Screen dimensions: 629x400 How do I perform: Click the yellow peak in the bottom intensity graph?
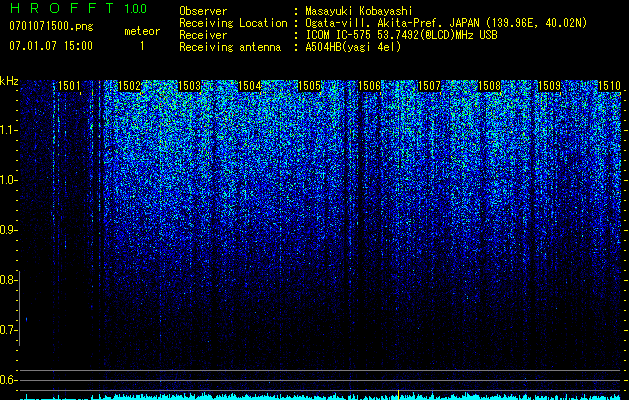tap(398, 394)
